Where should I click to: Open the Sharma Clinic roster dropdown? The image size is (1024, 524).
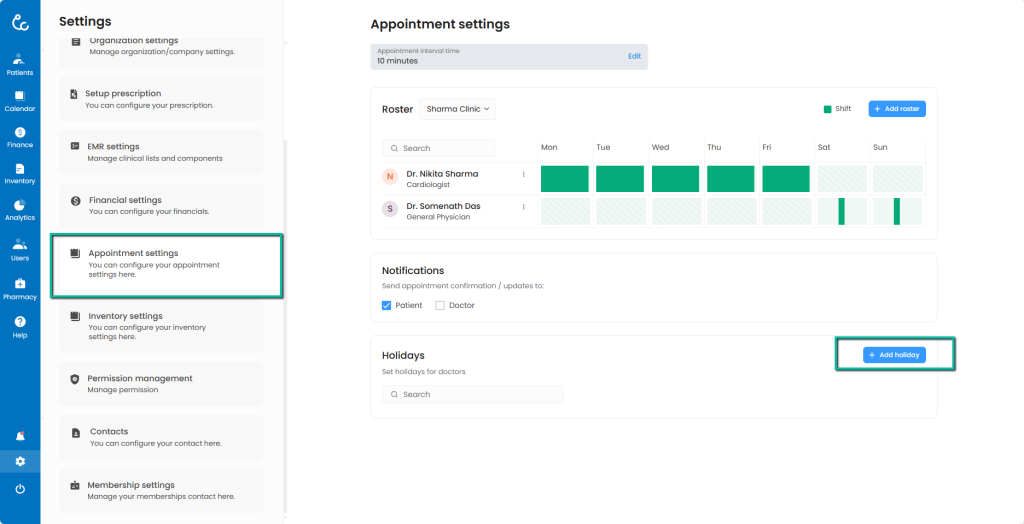(x=459, y=109)
